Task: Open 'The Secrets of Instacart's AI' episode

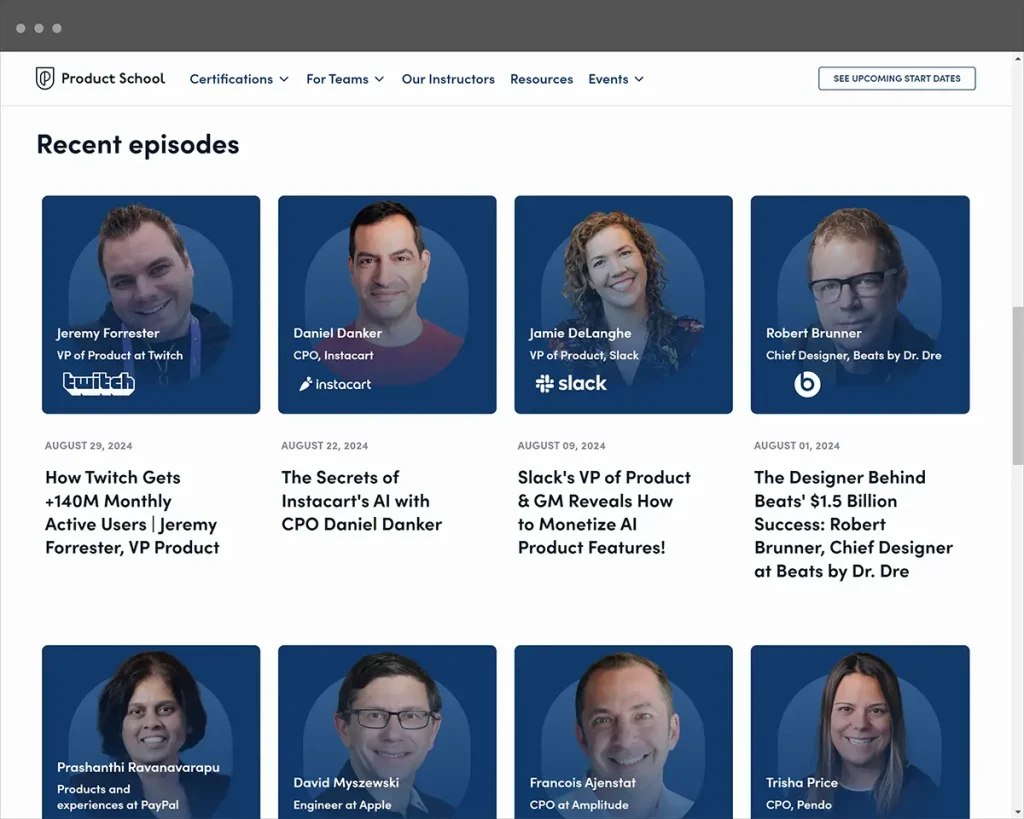Action: point(361,500)
